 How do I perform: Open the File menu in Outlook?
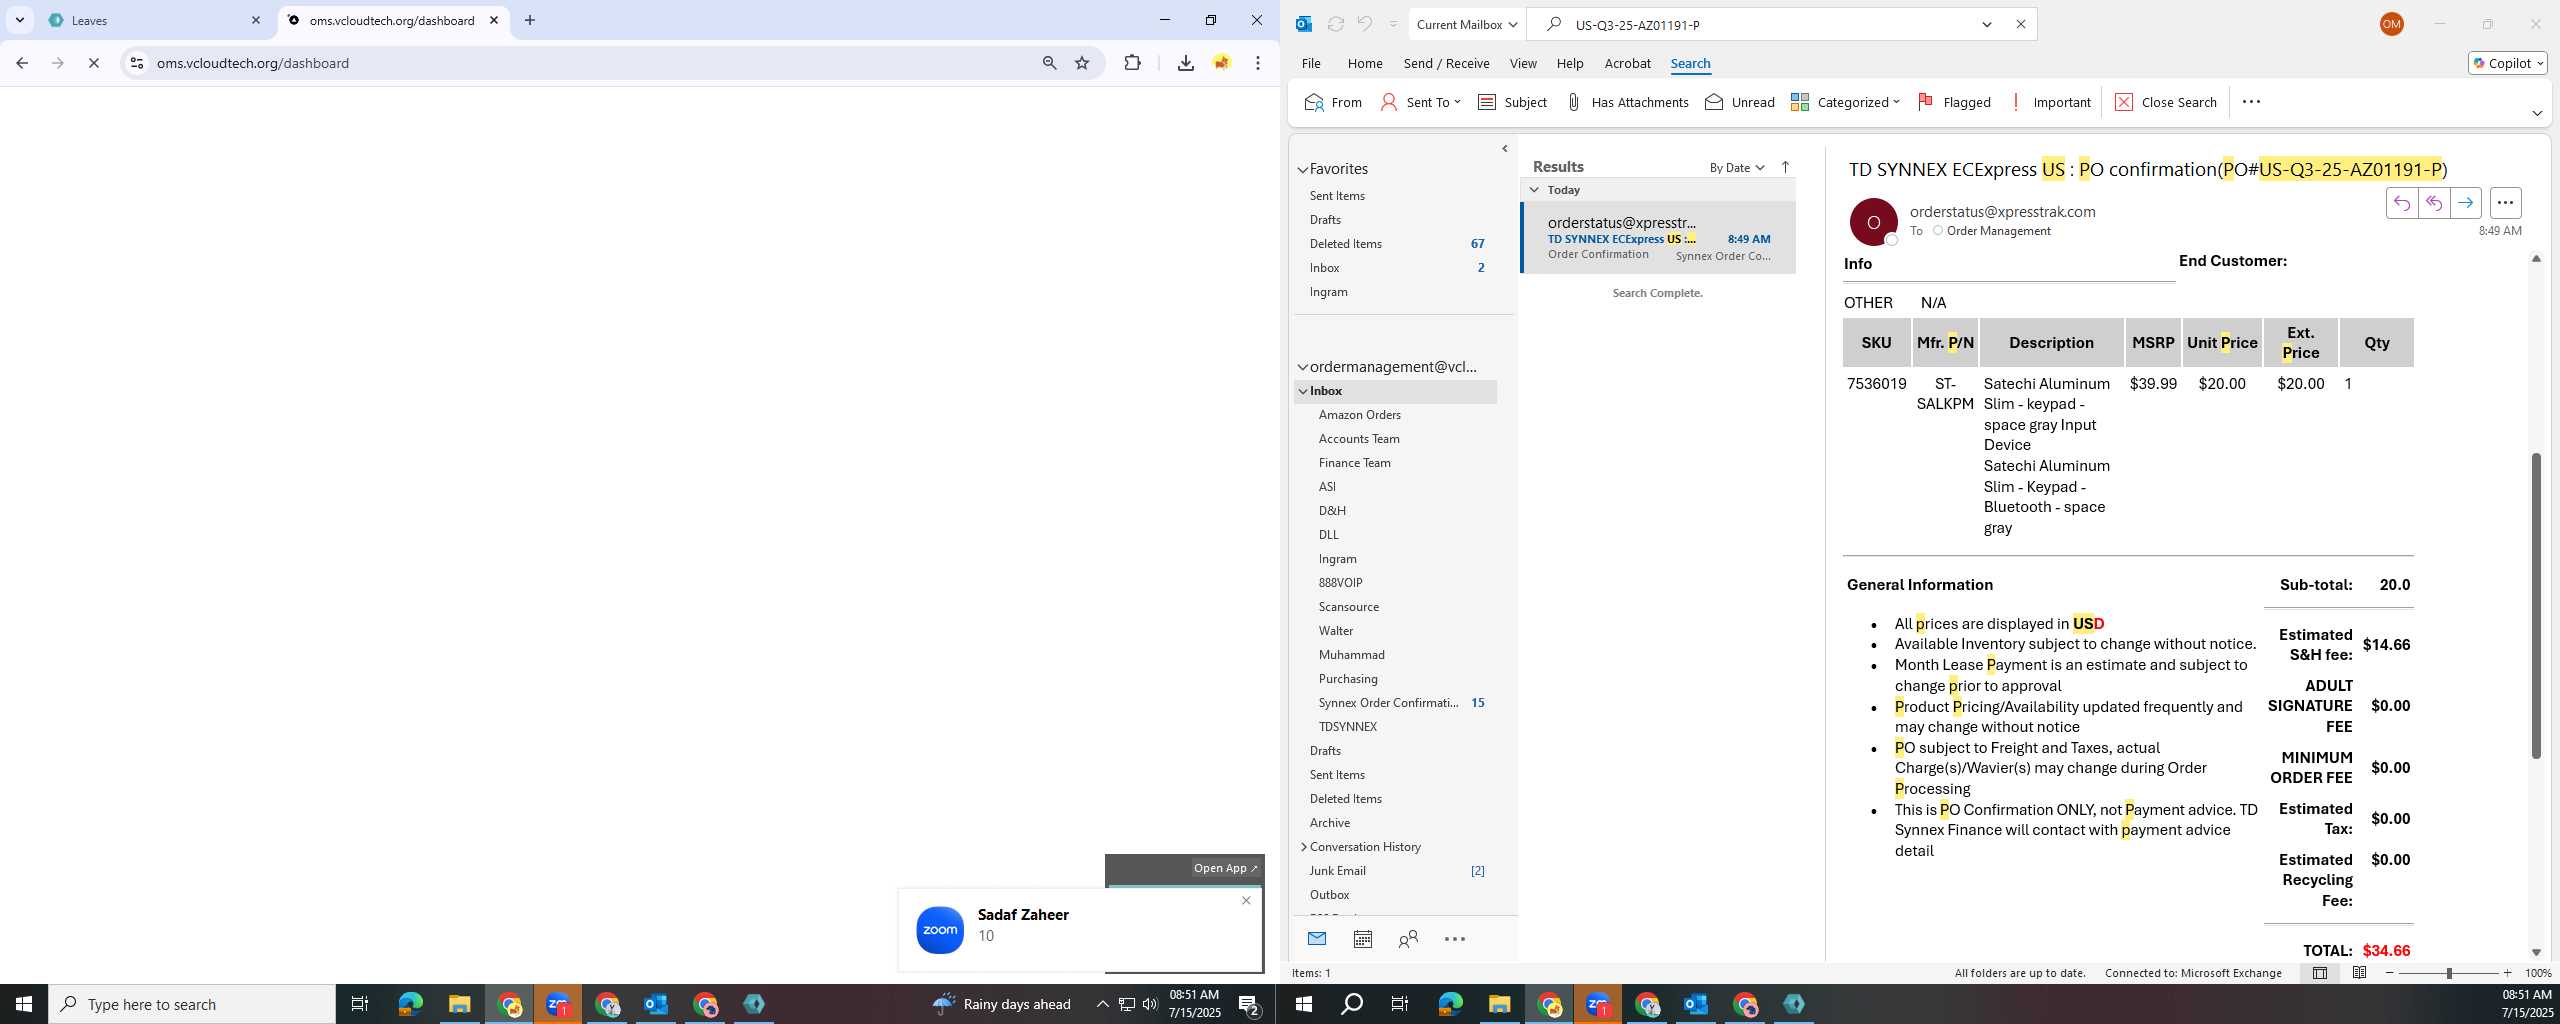1310,63
